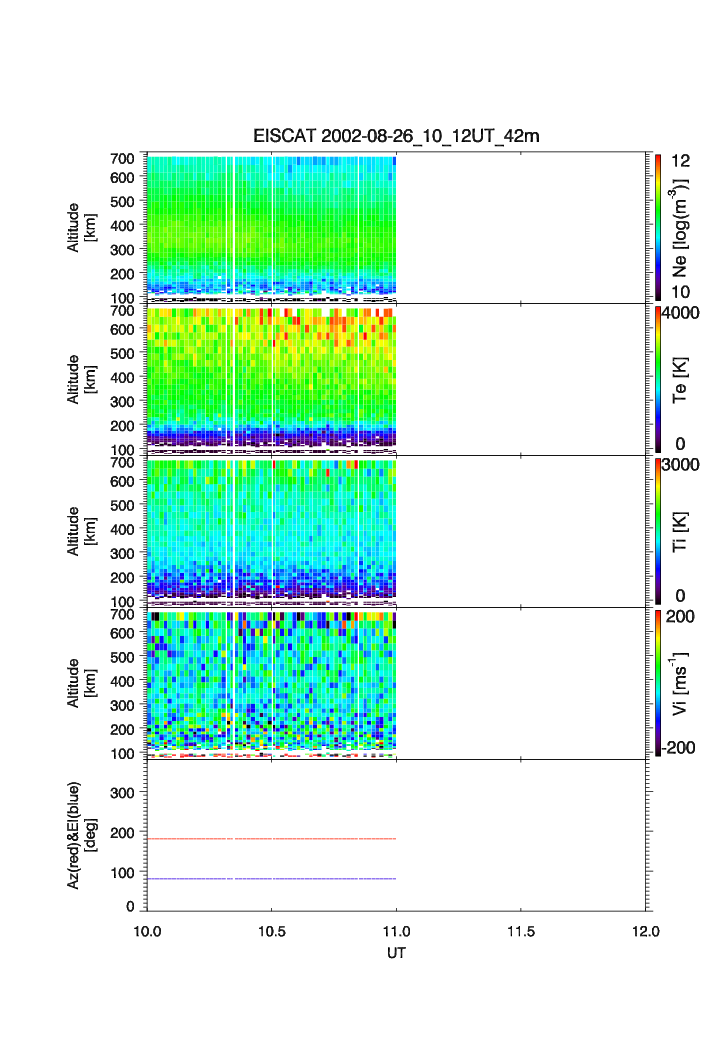
Task: Click the 11.5 tick label on UT axis
Action: pos(521,931)
